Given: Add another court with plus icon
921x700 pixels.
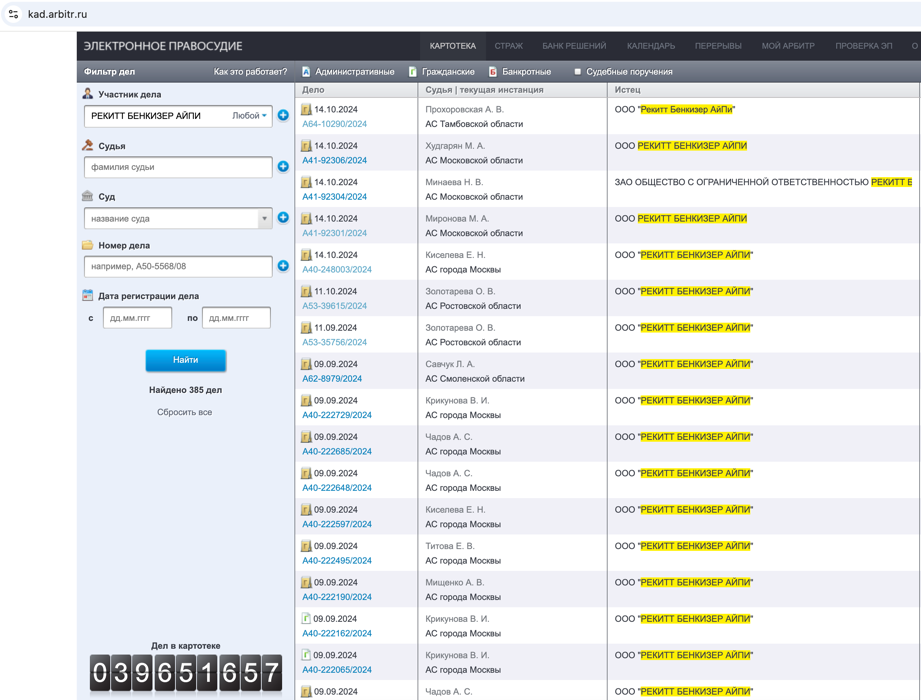Looking at the screenshot, I should [x=283, y=217].
